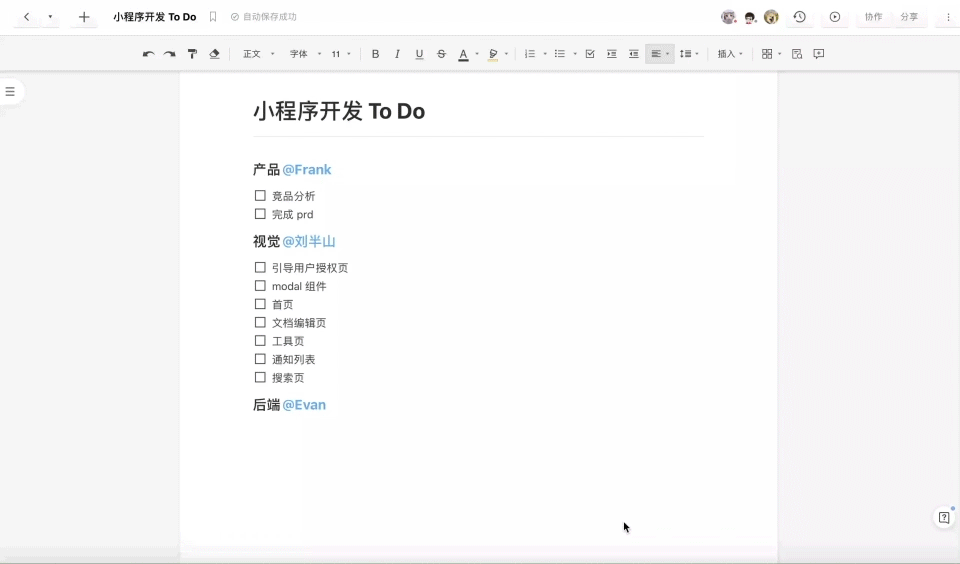Open the find and replace icon
Screen dimensions: 960x564
797,54
